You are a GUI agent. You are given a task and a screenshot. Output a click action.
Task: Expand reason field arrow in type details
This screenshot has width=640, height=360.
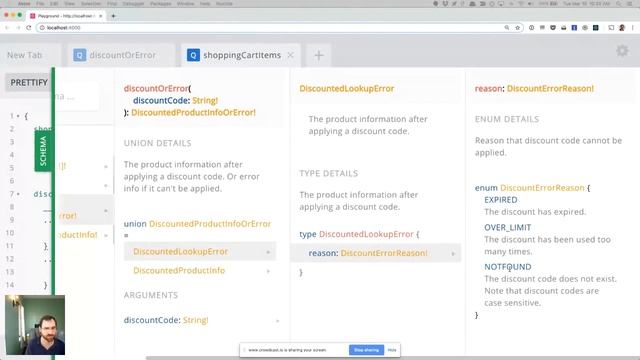[453, 254]
